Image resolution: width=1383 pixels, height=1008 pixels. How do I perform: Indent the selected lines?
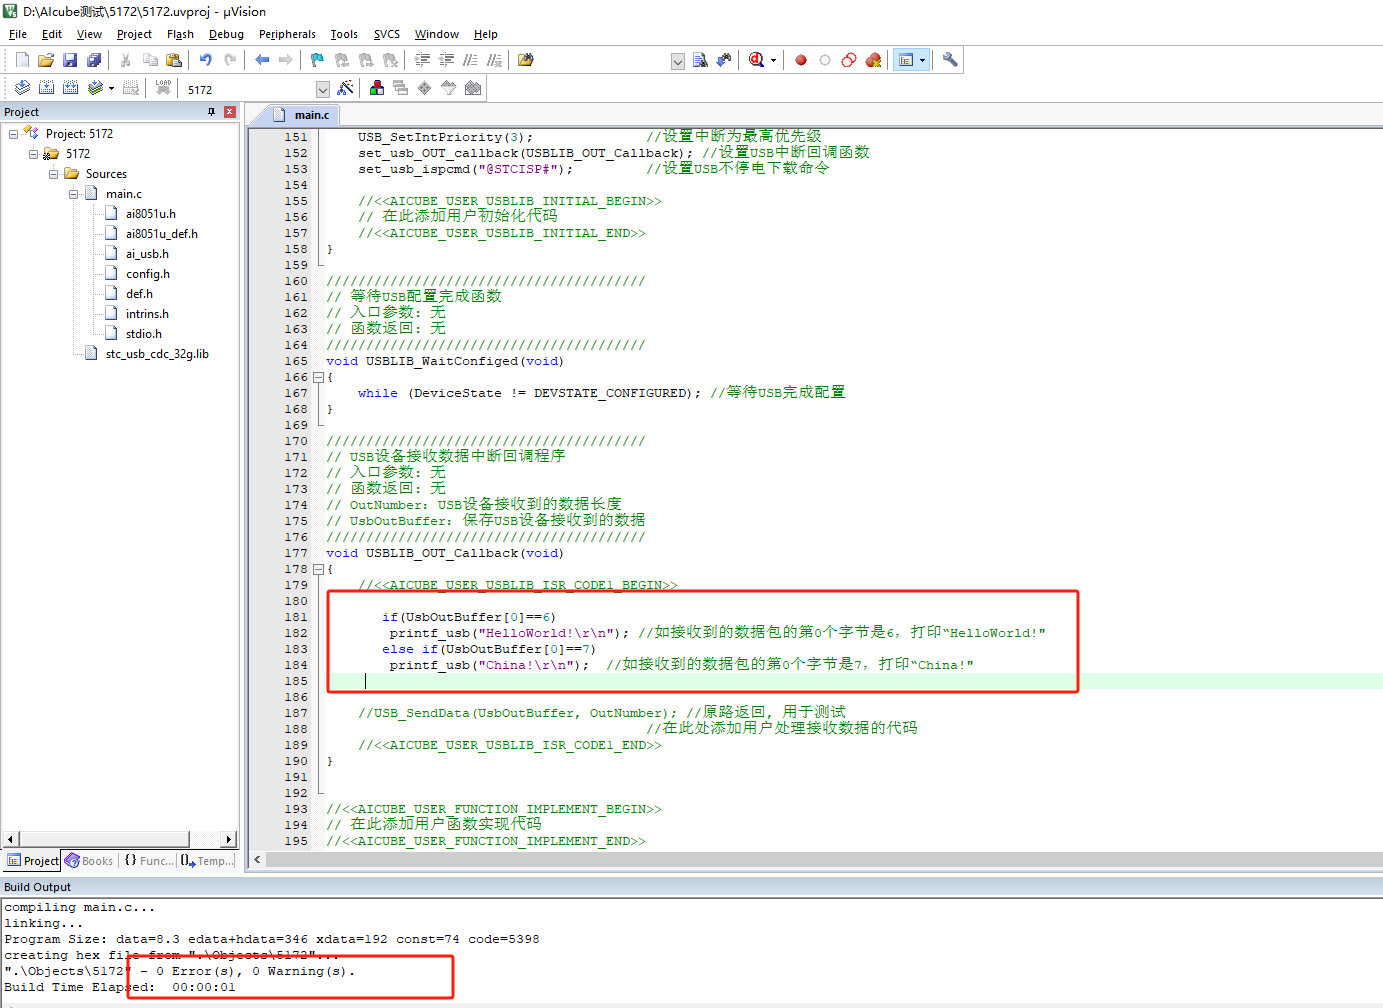click(422, 60)
